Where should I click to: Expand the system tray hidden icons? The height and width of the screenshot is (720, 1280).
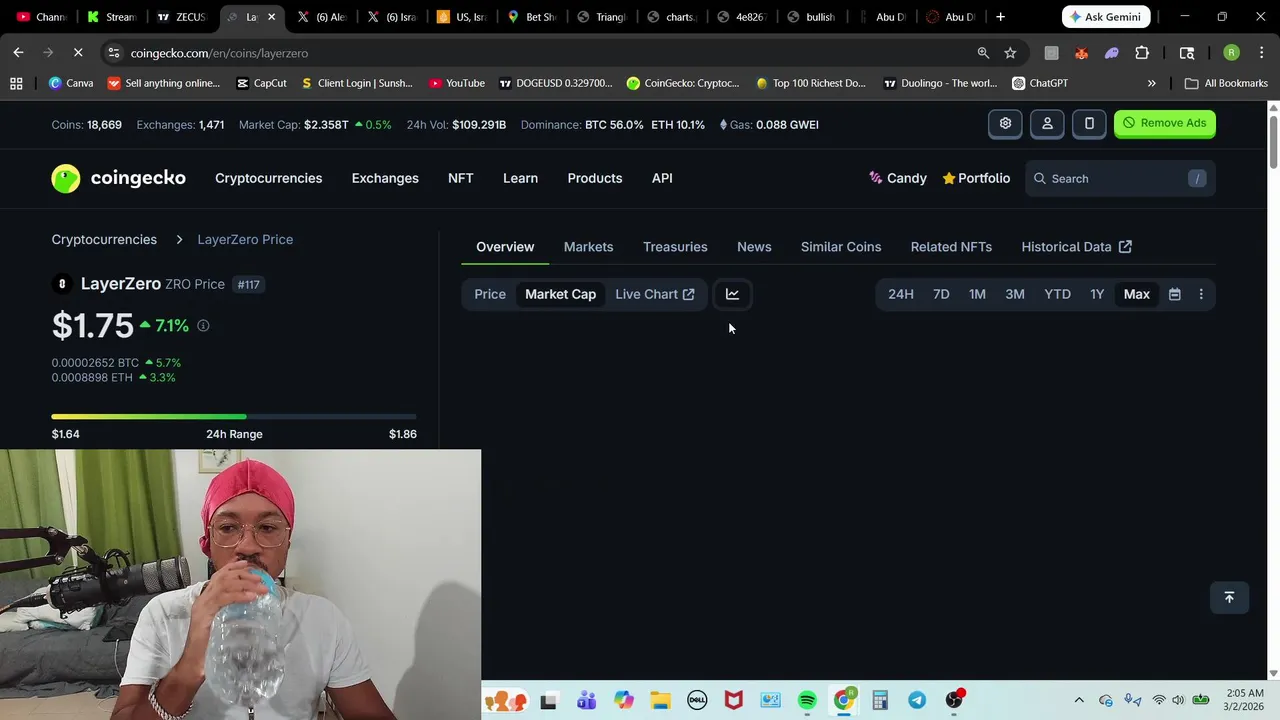[1079, 700]
